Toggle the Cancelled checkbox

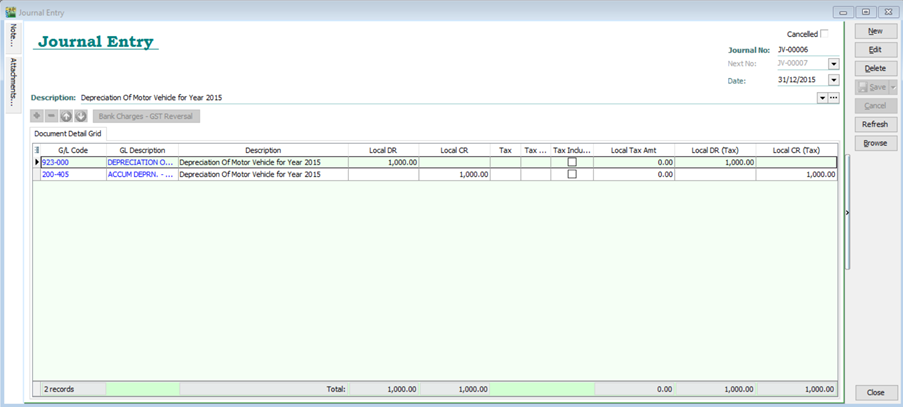pyautogui.click(x=824, y=34)
